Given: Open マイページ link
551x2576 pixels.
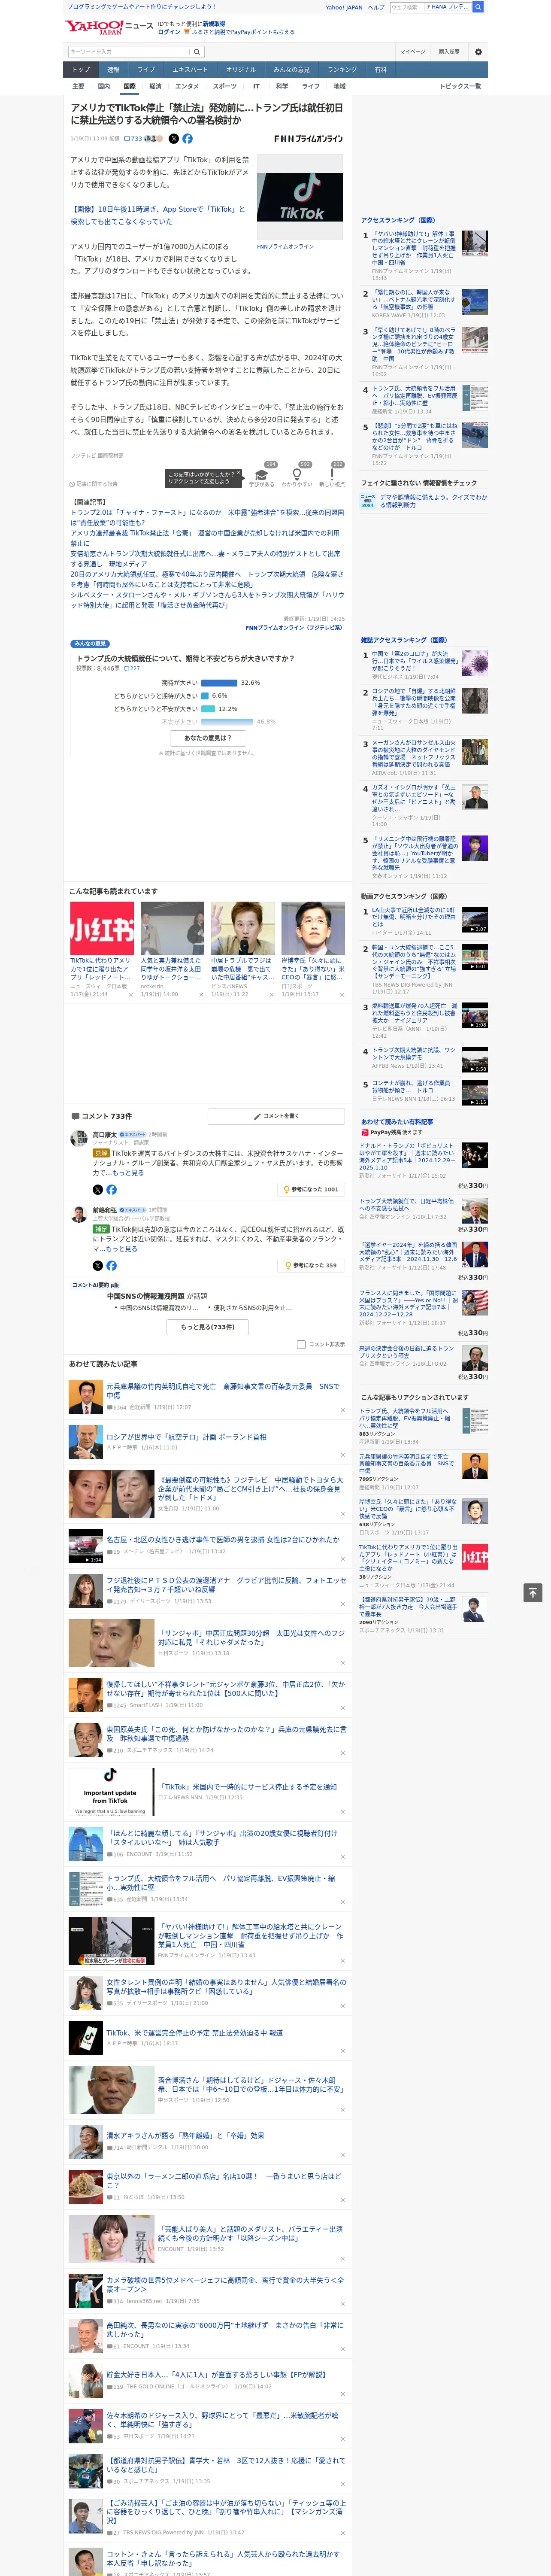Looking at the screenshot, I should point(413,51).
